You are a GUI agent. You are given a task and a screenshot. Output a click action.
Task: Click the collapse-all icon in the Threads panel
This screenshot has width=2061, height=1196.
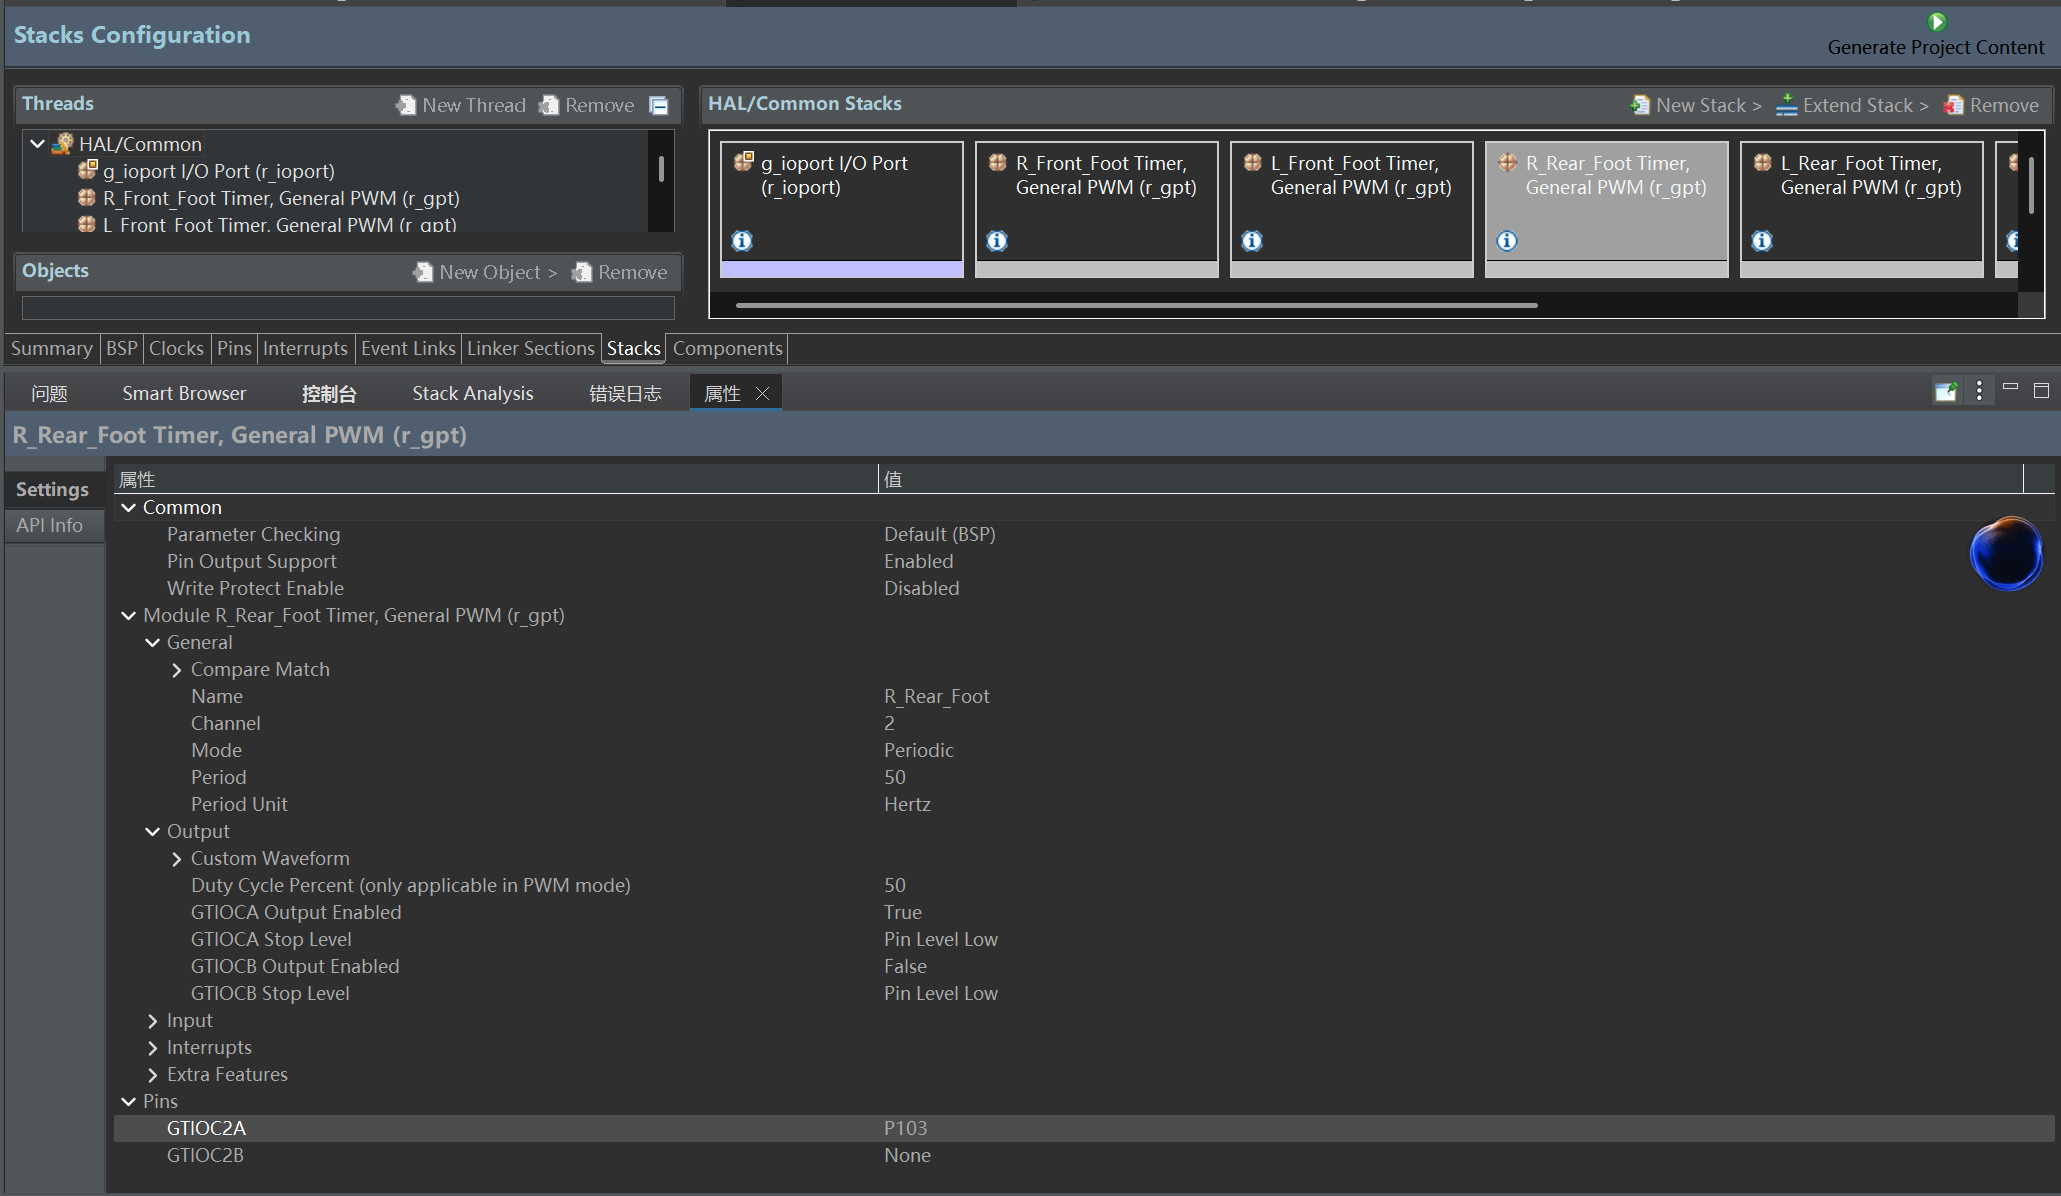click(659, 105)
